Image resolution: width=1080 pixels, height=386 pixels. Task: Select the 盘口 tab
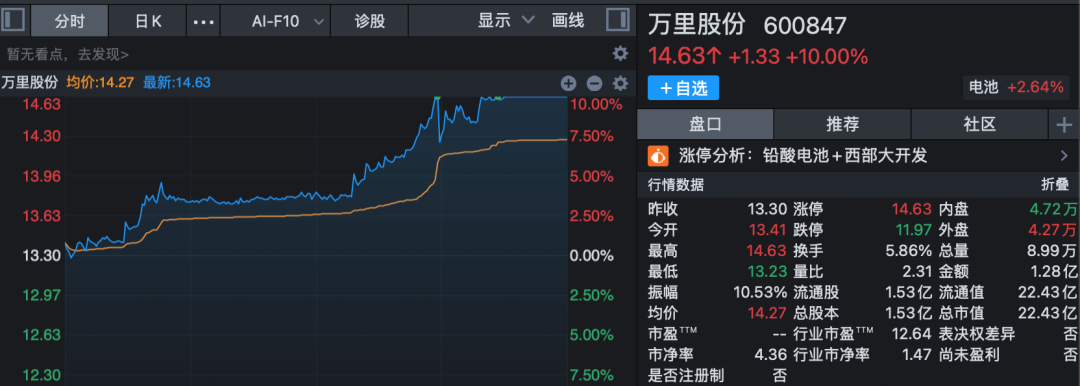pyautogui.click(x=705, y=125)
